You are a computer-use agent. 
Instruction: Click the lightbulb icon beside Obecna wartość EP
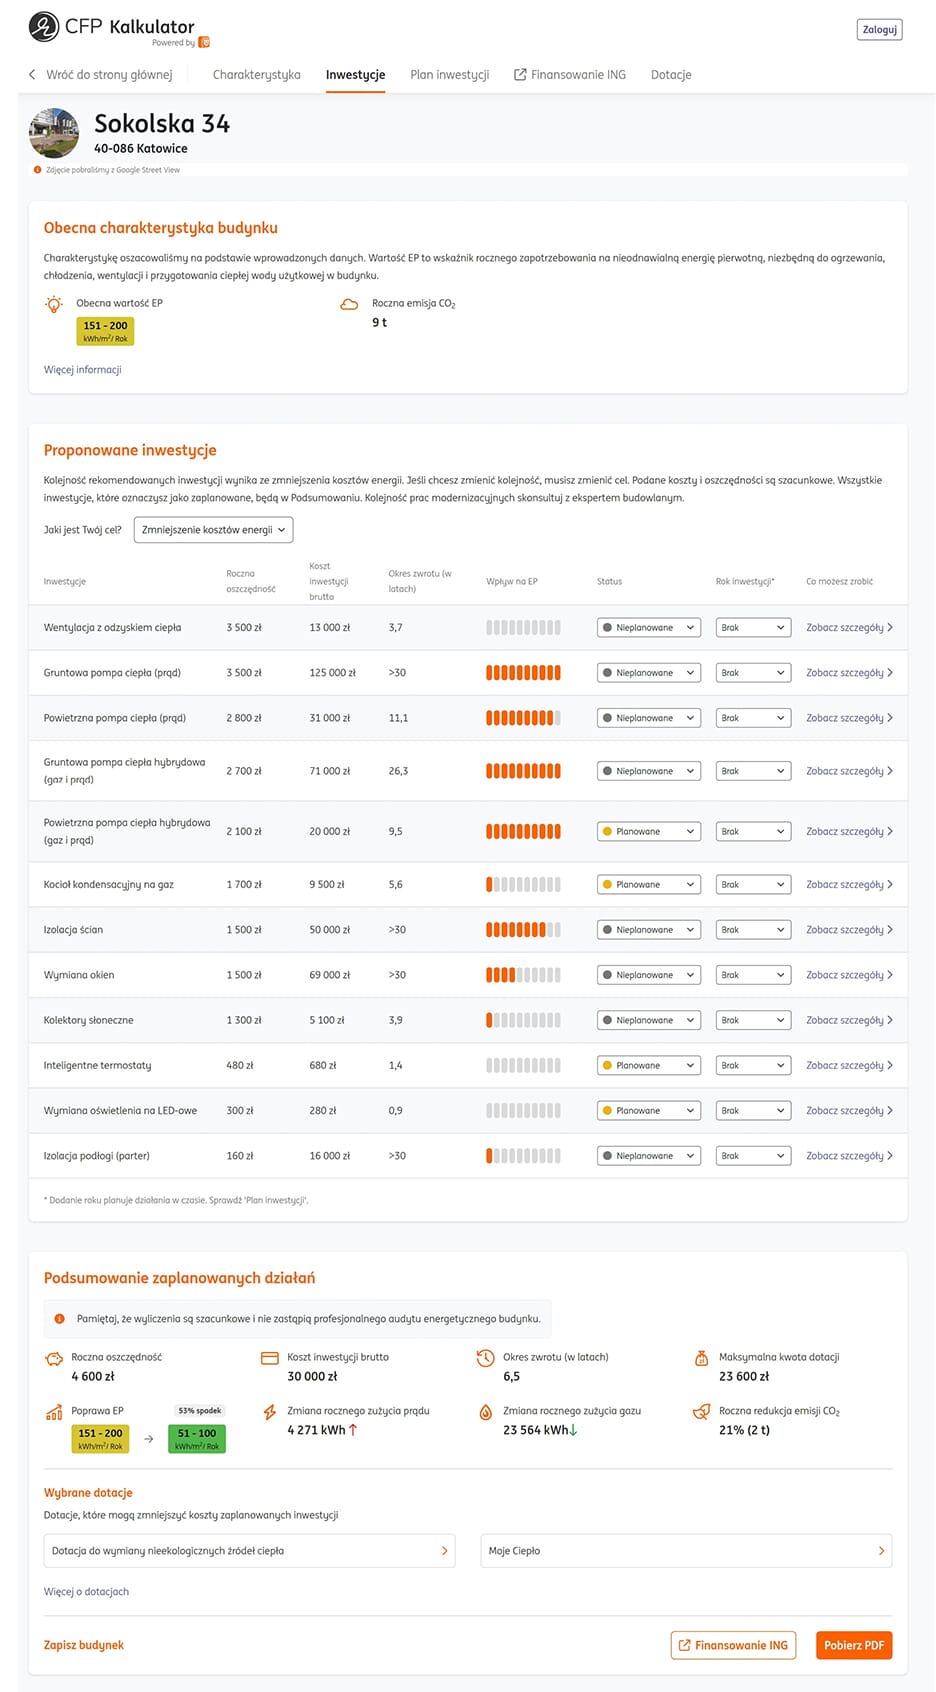[54, 304]
